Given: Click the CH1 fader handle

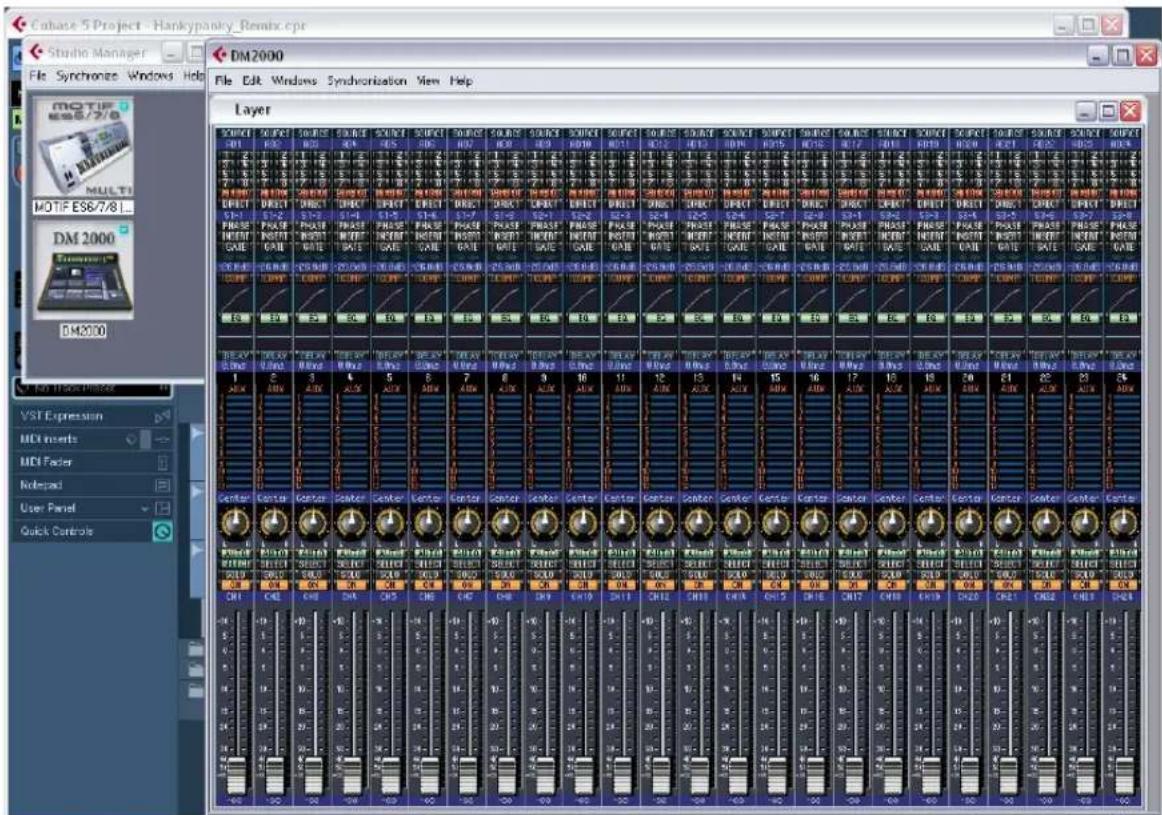Looking at the screenshot, I should point(236,776).
